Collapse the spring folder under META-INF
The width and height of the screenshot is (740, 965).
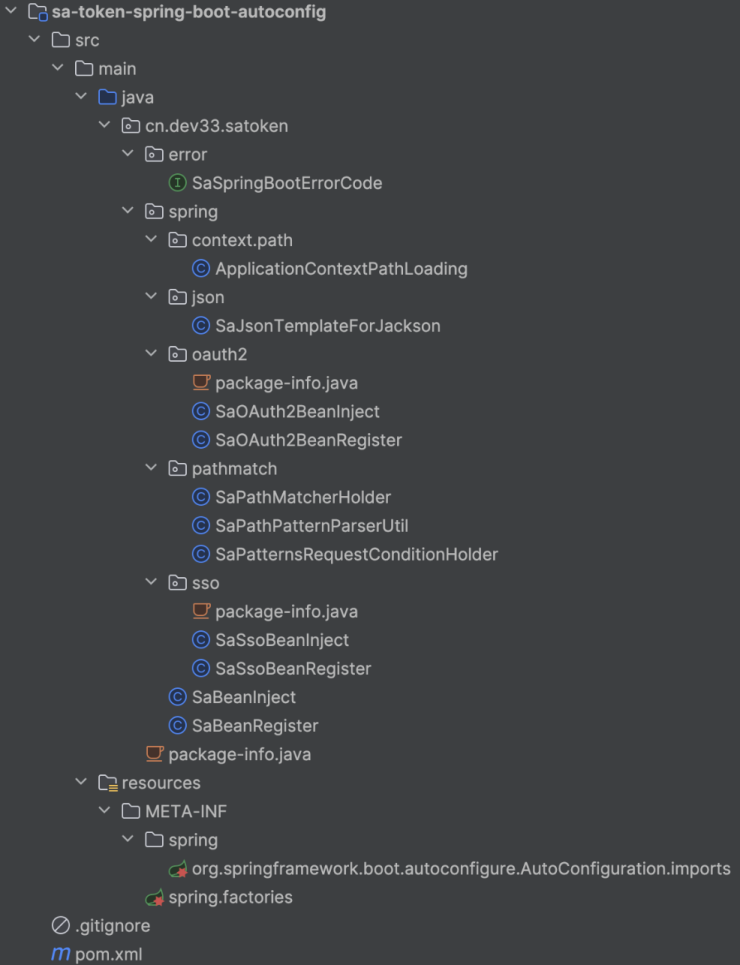tap(128, 839)
